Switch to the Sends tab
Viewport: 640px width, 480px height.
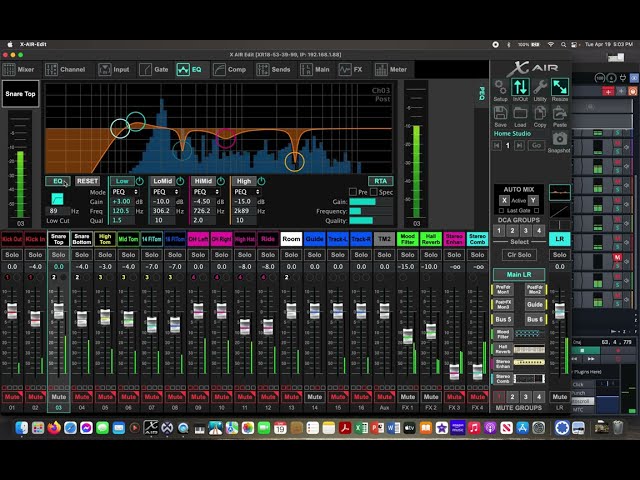pyautogui.click(x=273, y=69)
